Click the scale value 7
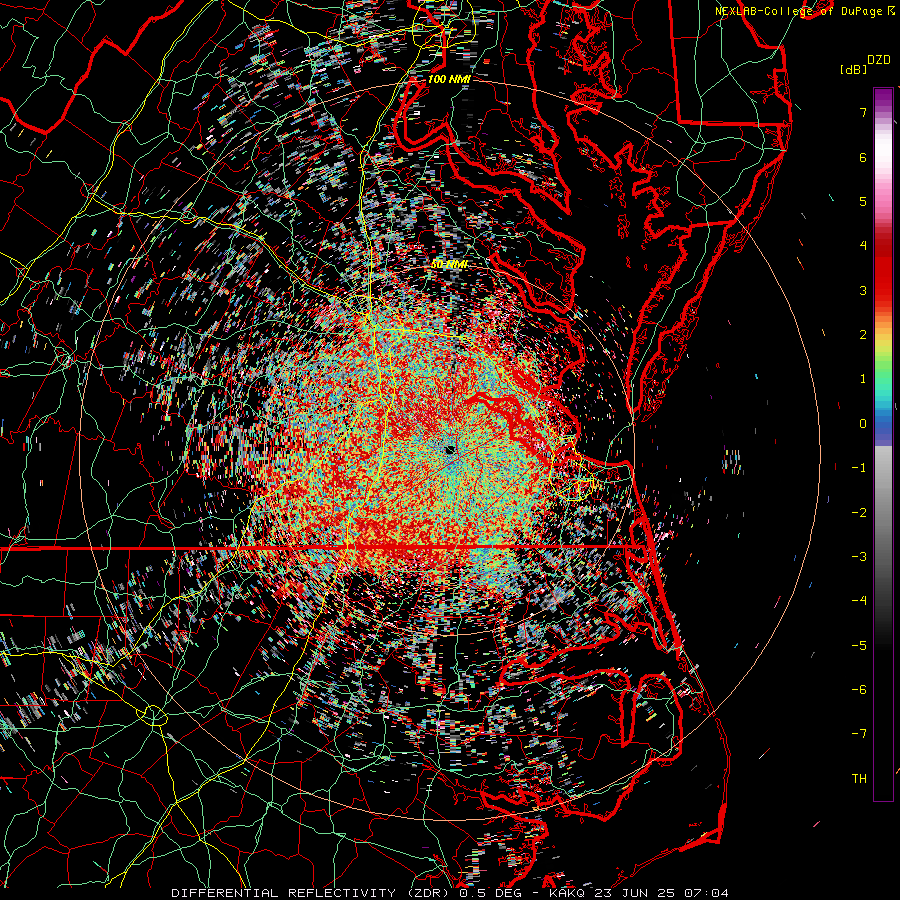Viewport: 900px width, 900px height. [x=863, y=112]
